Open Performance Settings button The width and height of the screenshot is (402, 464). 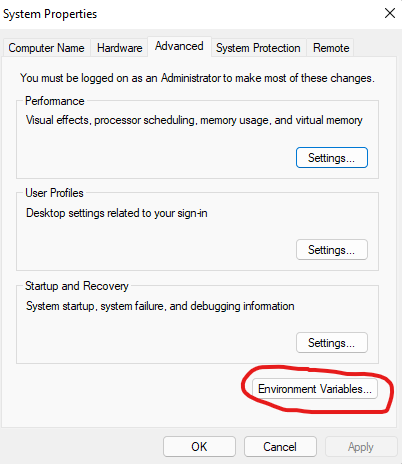[x=332, y=158]
